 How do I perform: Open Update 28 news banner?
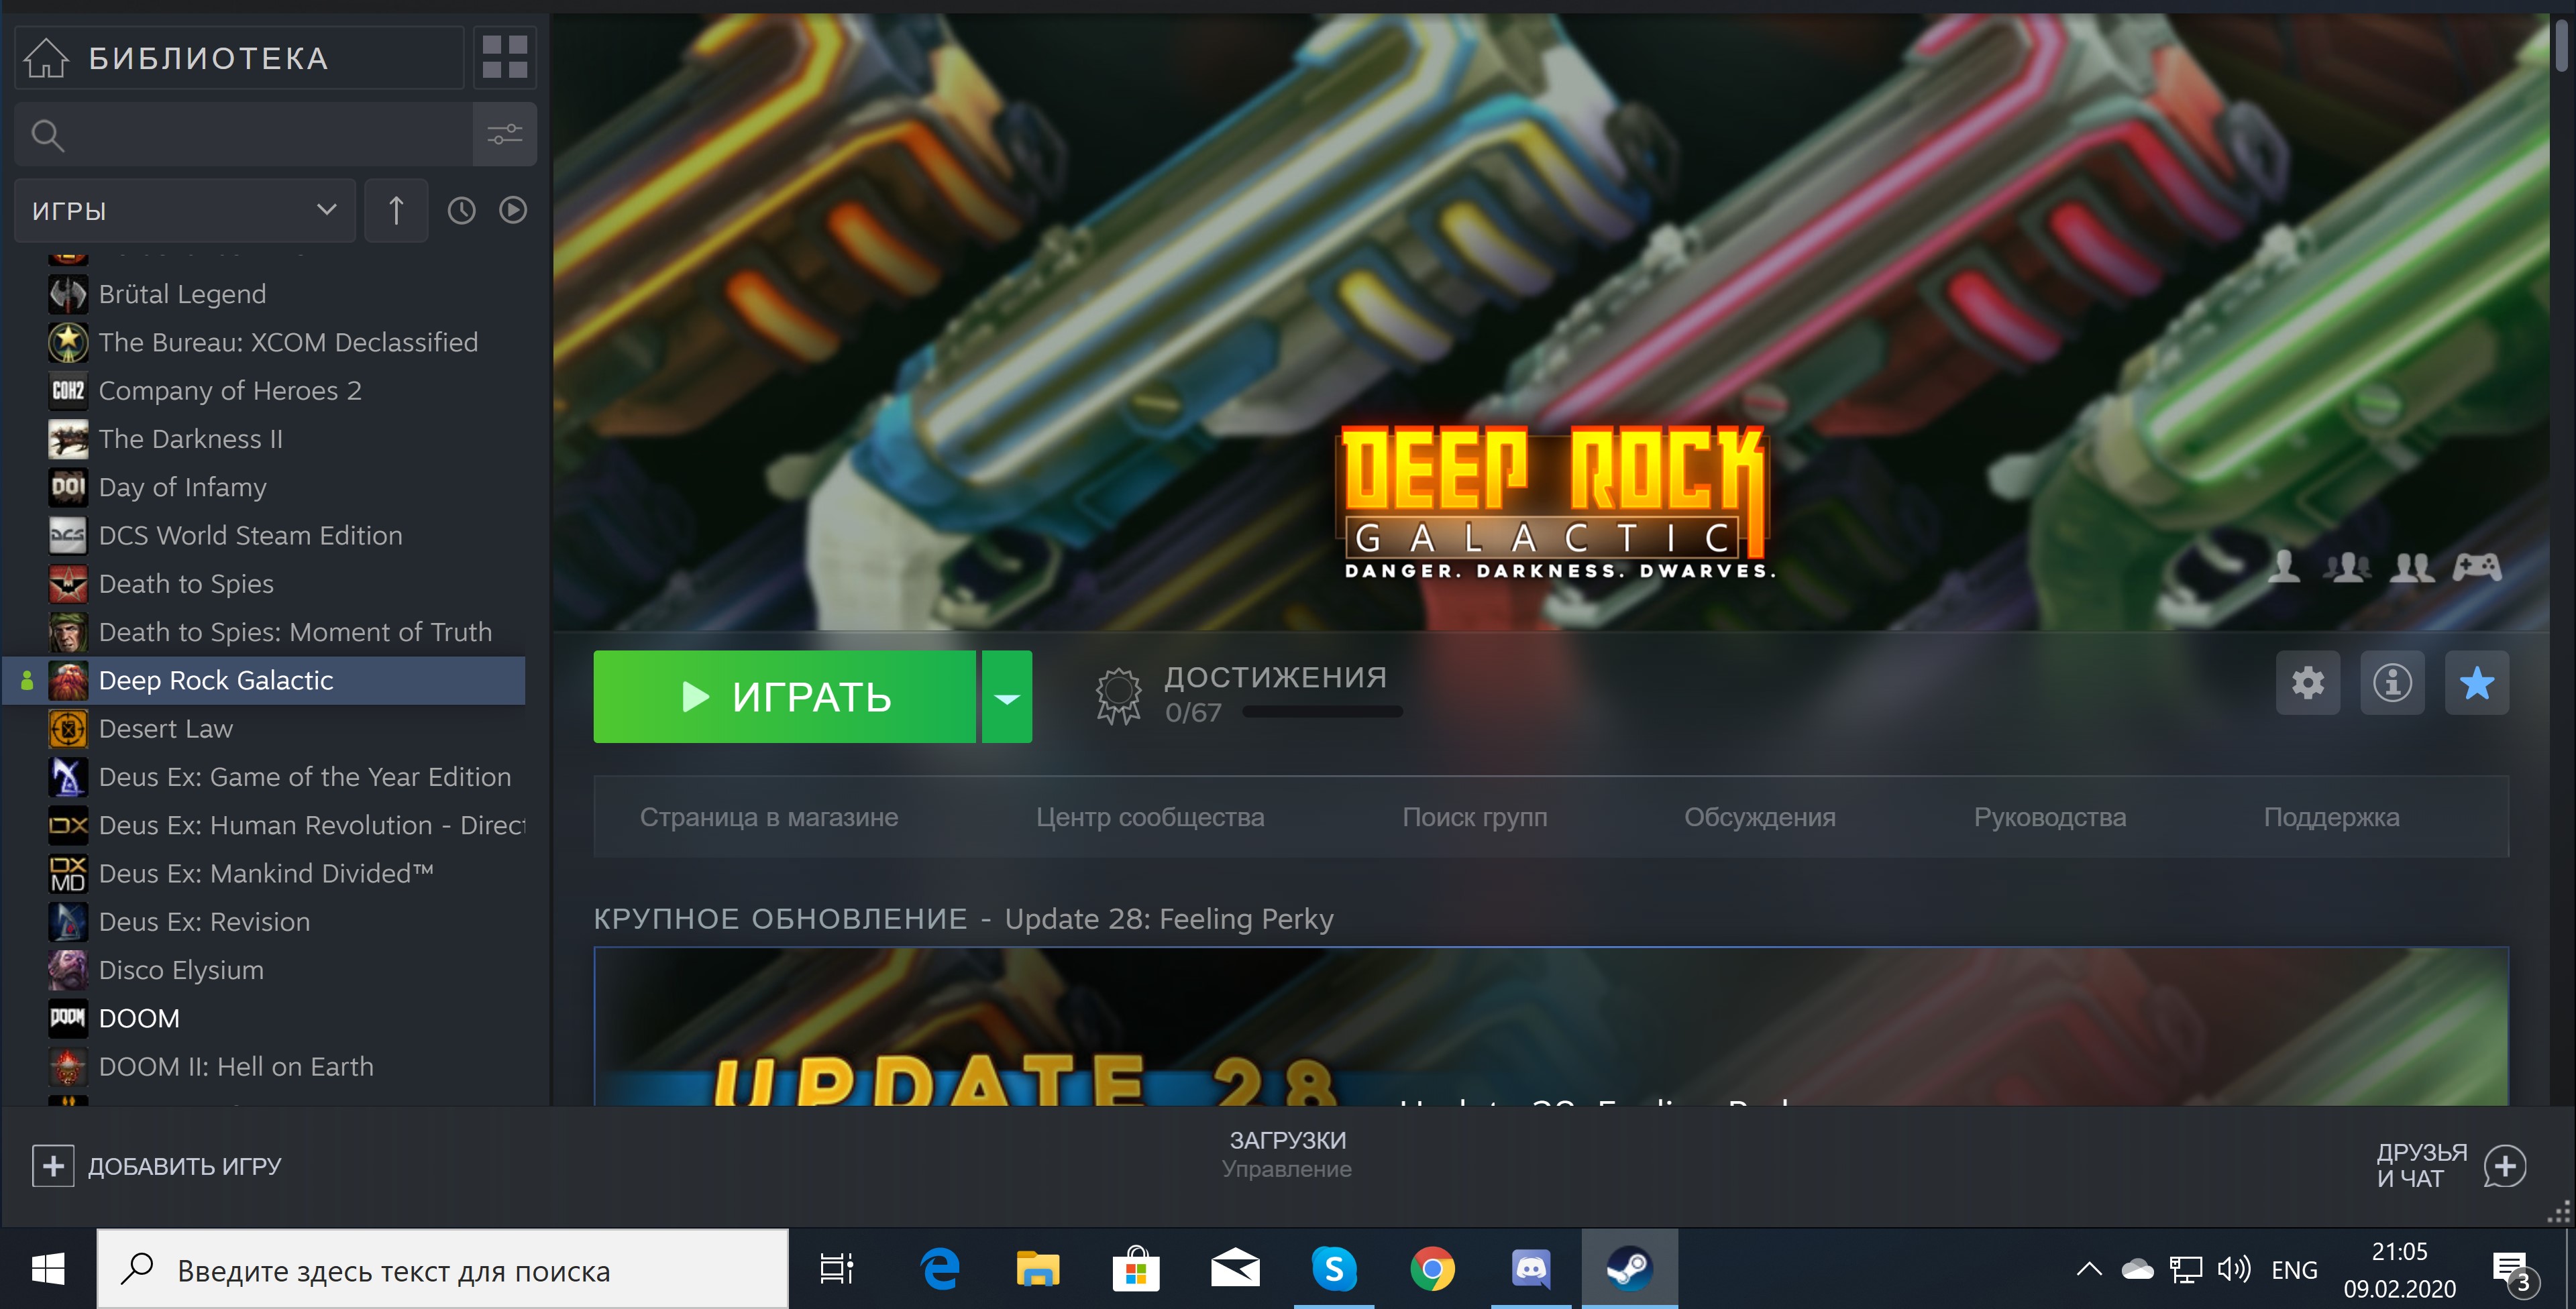point(1551,1026)
